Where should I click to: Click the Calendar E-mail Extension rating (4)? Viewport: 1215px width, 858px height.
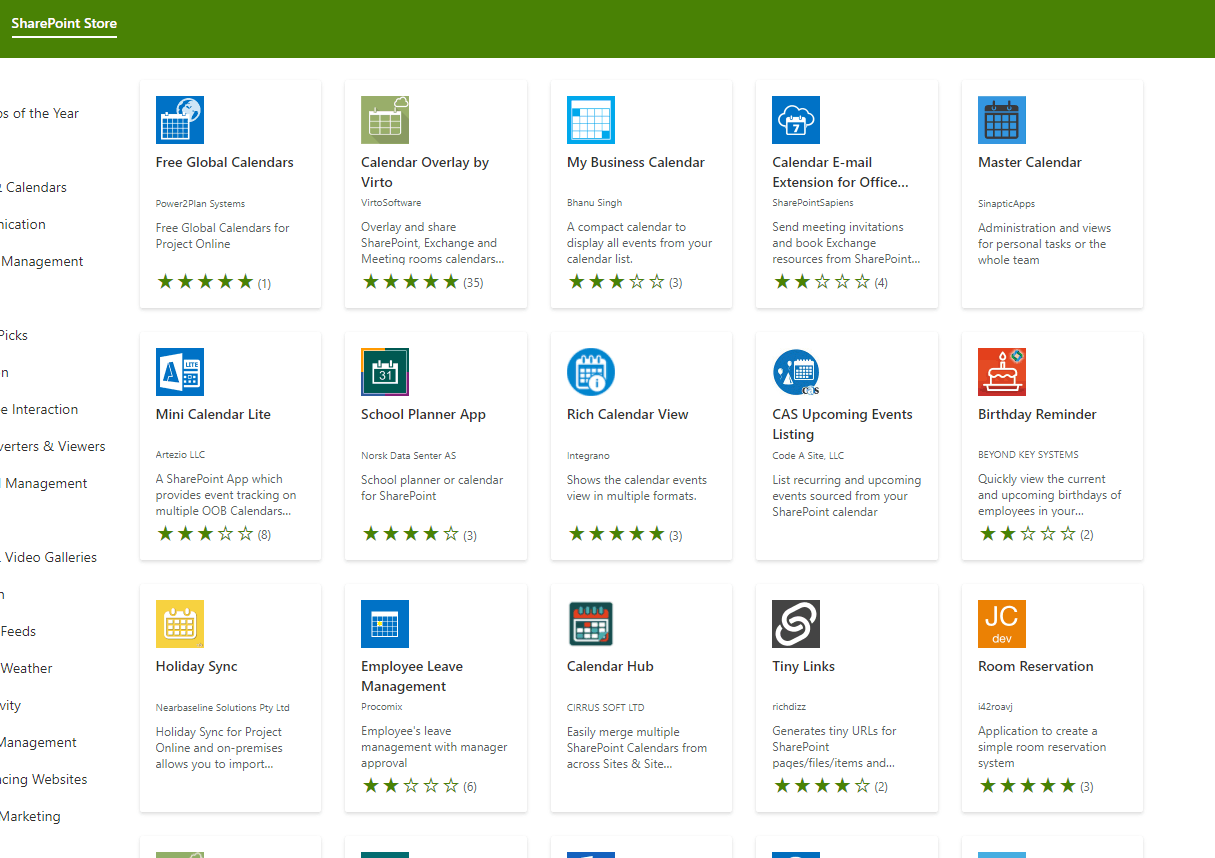click(830, 283)
